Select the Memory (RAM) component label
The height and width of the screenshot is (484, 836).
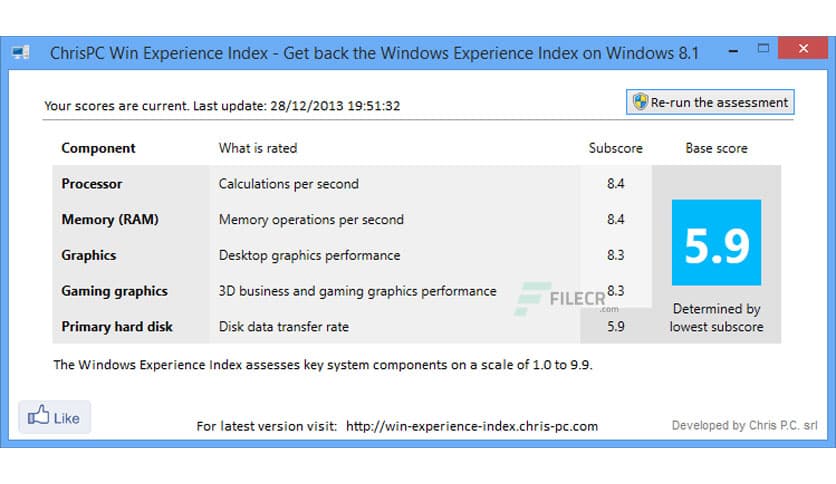[110, 220]
